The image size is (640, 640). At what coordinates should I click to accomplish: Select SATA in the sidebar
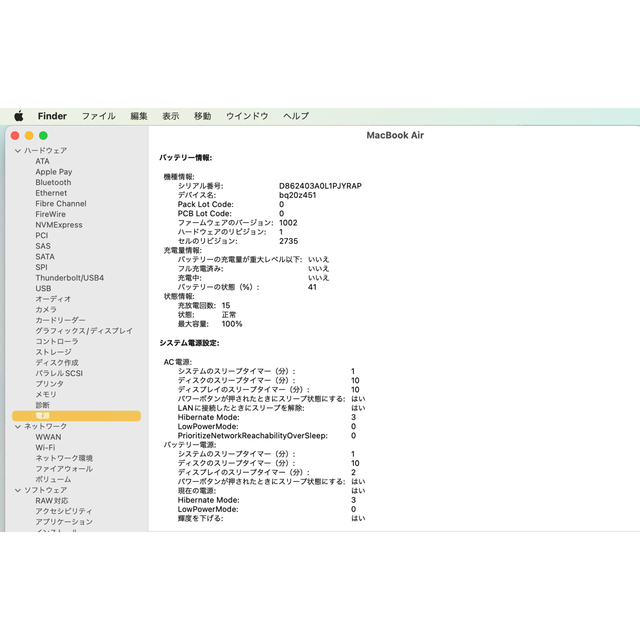[x=45, y=257]
